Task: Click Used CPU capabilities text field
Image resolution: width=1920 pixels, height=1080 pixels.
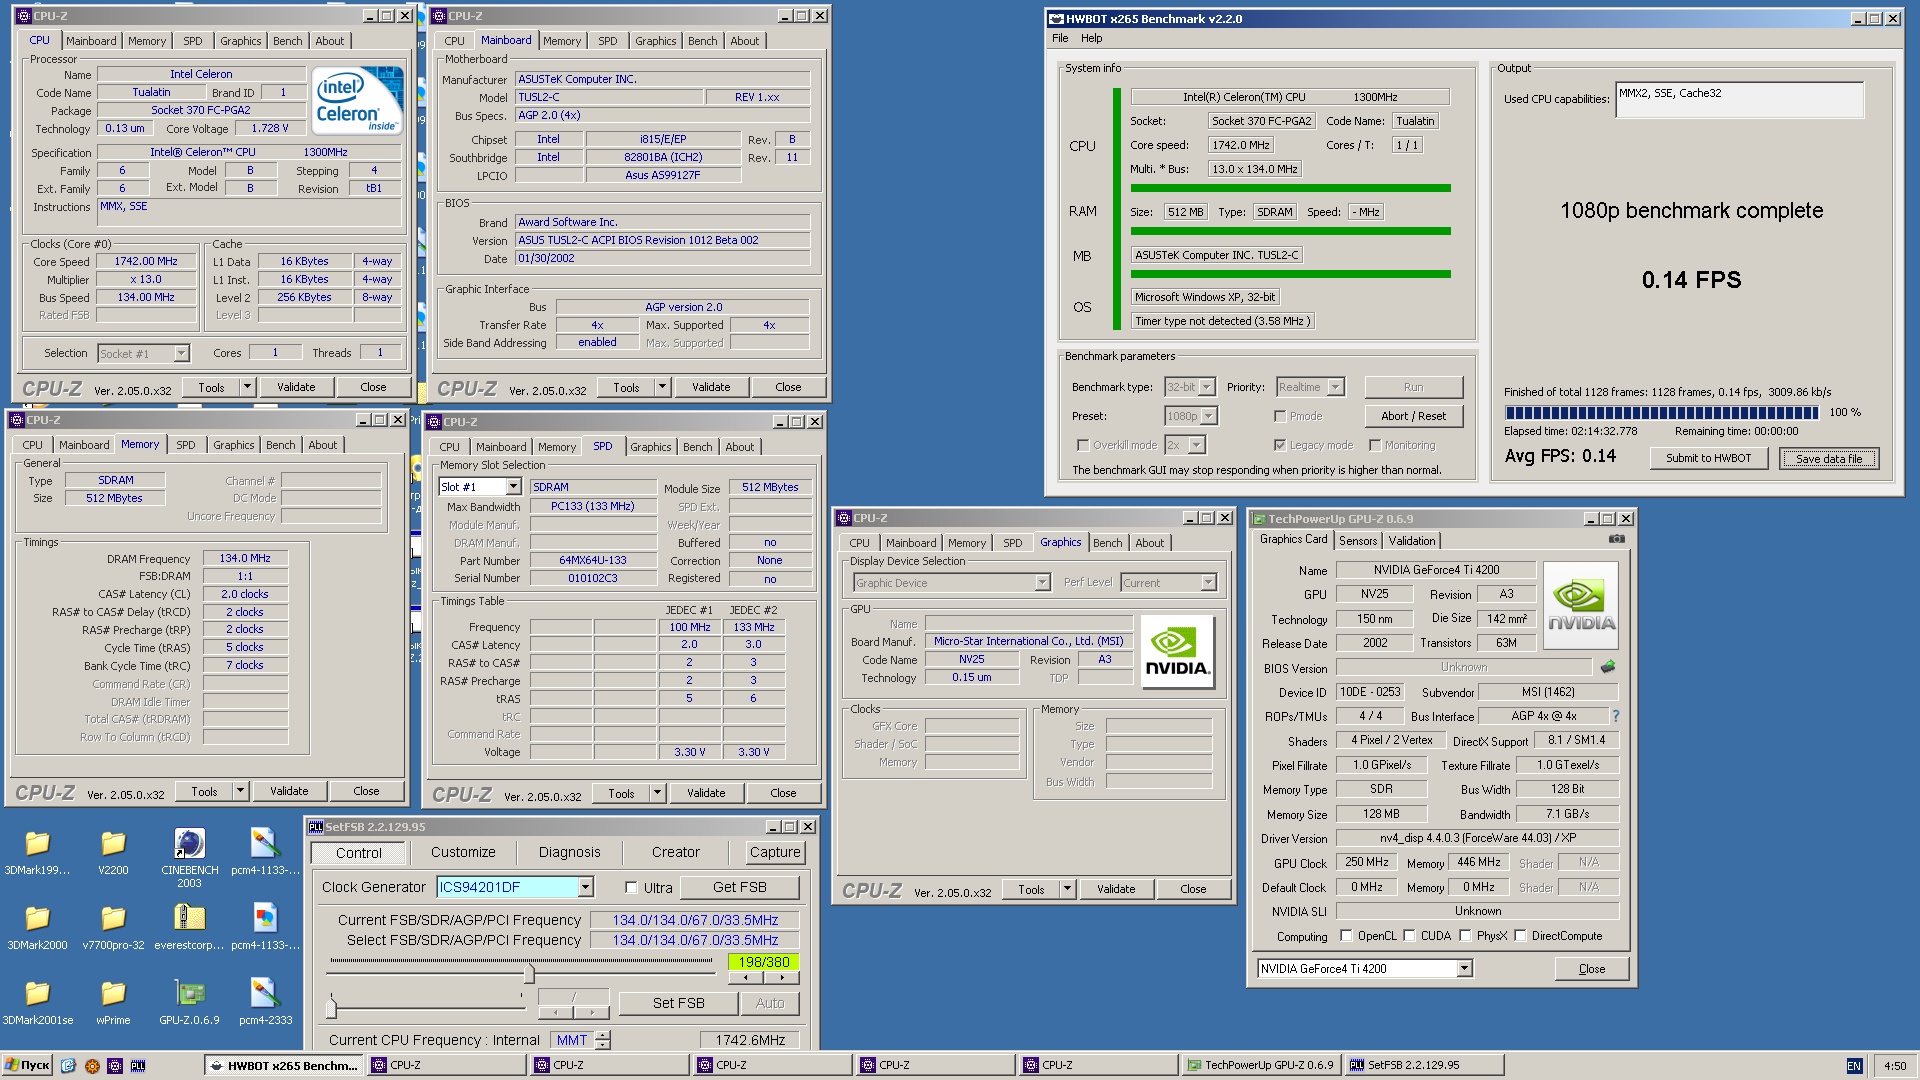Action: click(1739, 100)
